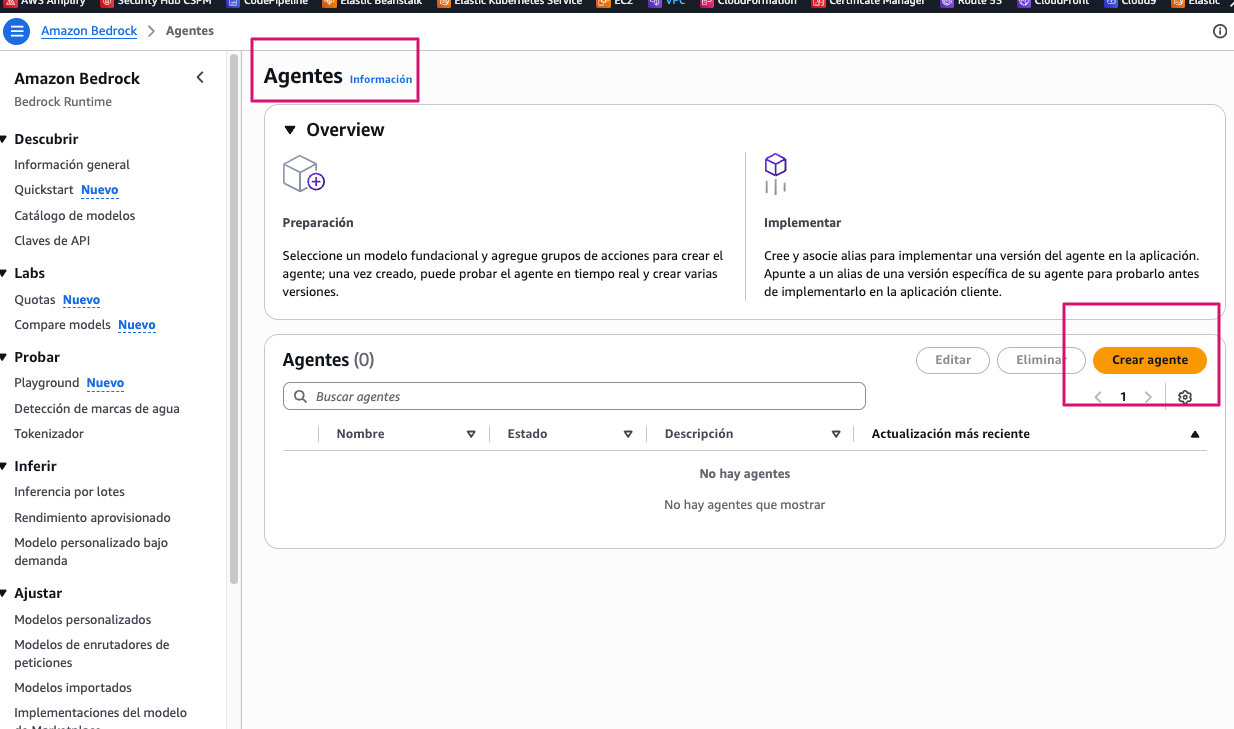
Task: Click the sidebar vertical scrollbar
Action: point(234,320)
